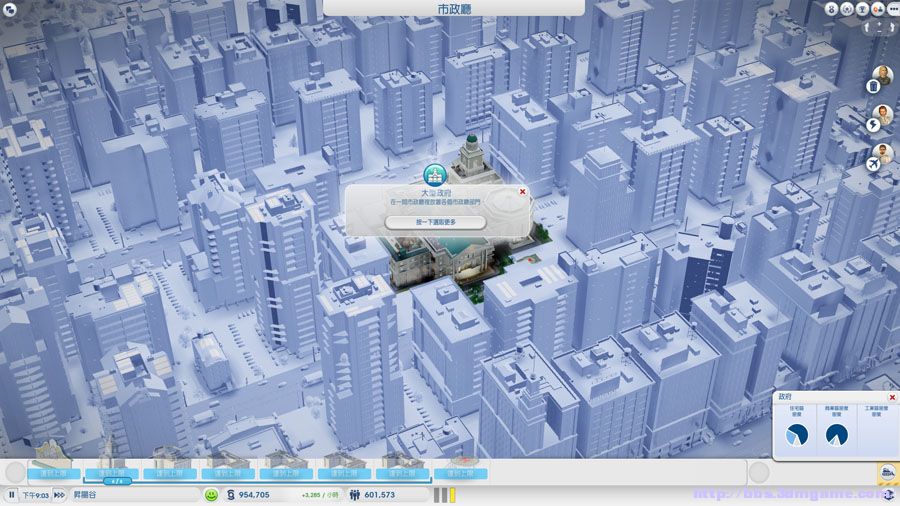Open the green happiness smiley
The height and width of the screenshot is (506, 900).
[211, 495]
